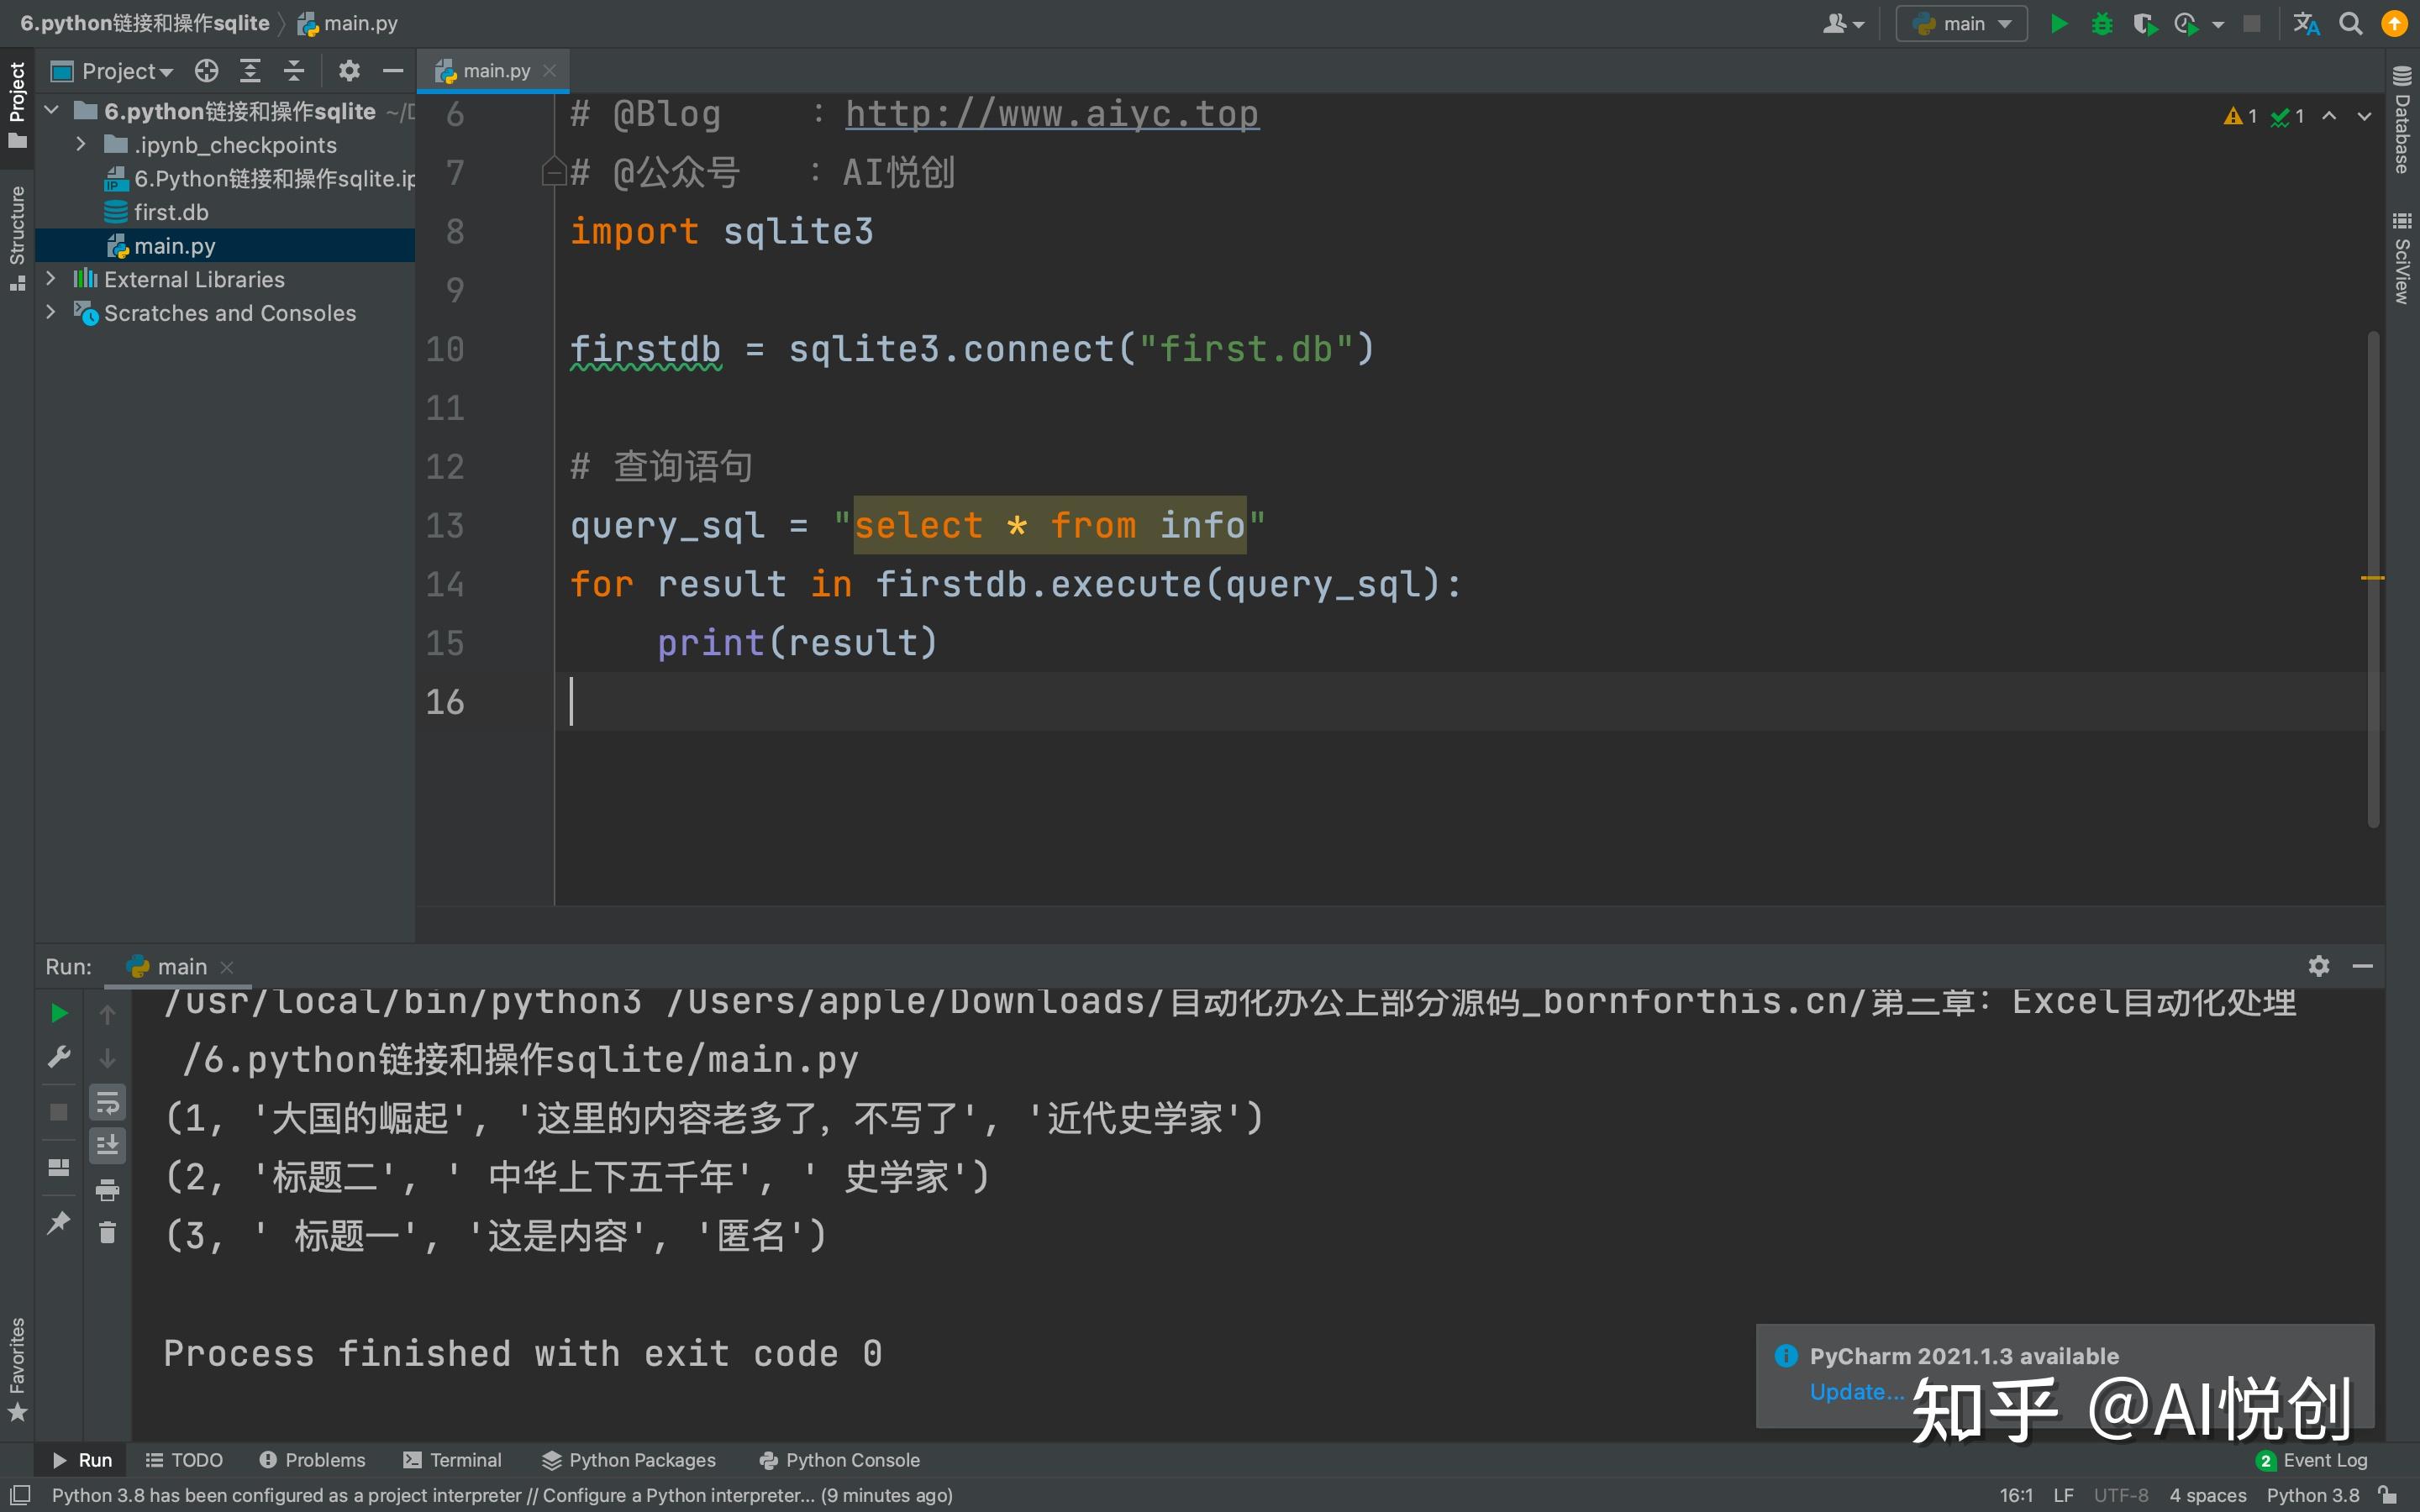This screenshot has width=2420, height=1512.
Task: Hide the Project panel with minus
Action: (393, 71)
